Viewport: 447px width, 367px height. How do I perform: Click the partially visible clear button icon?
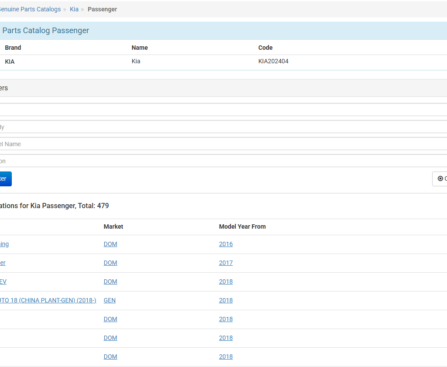click(x=440, y=179)
